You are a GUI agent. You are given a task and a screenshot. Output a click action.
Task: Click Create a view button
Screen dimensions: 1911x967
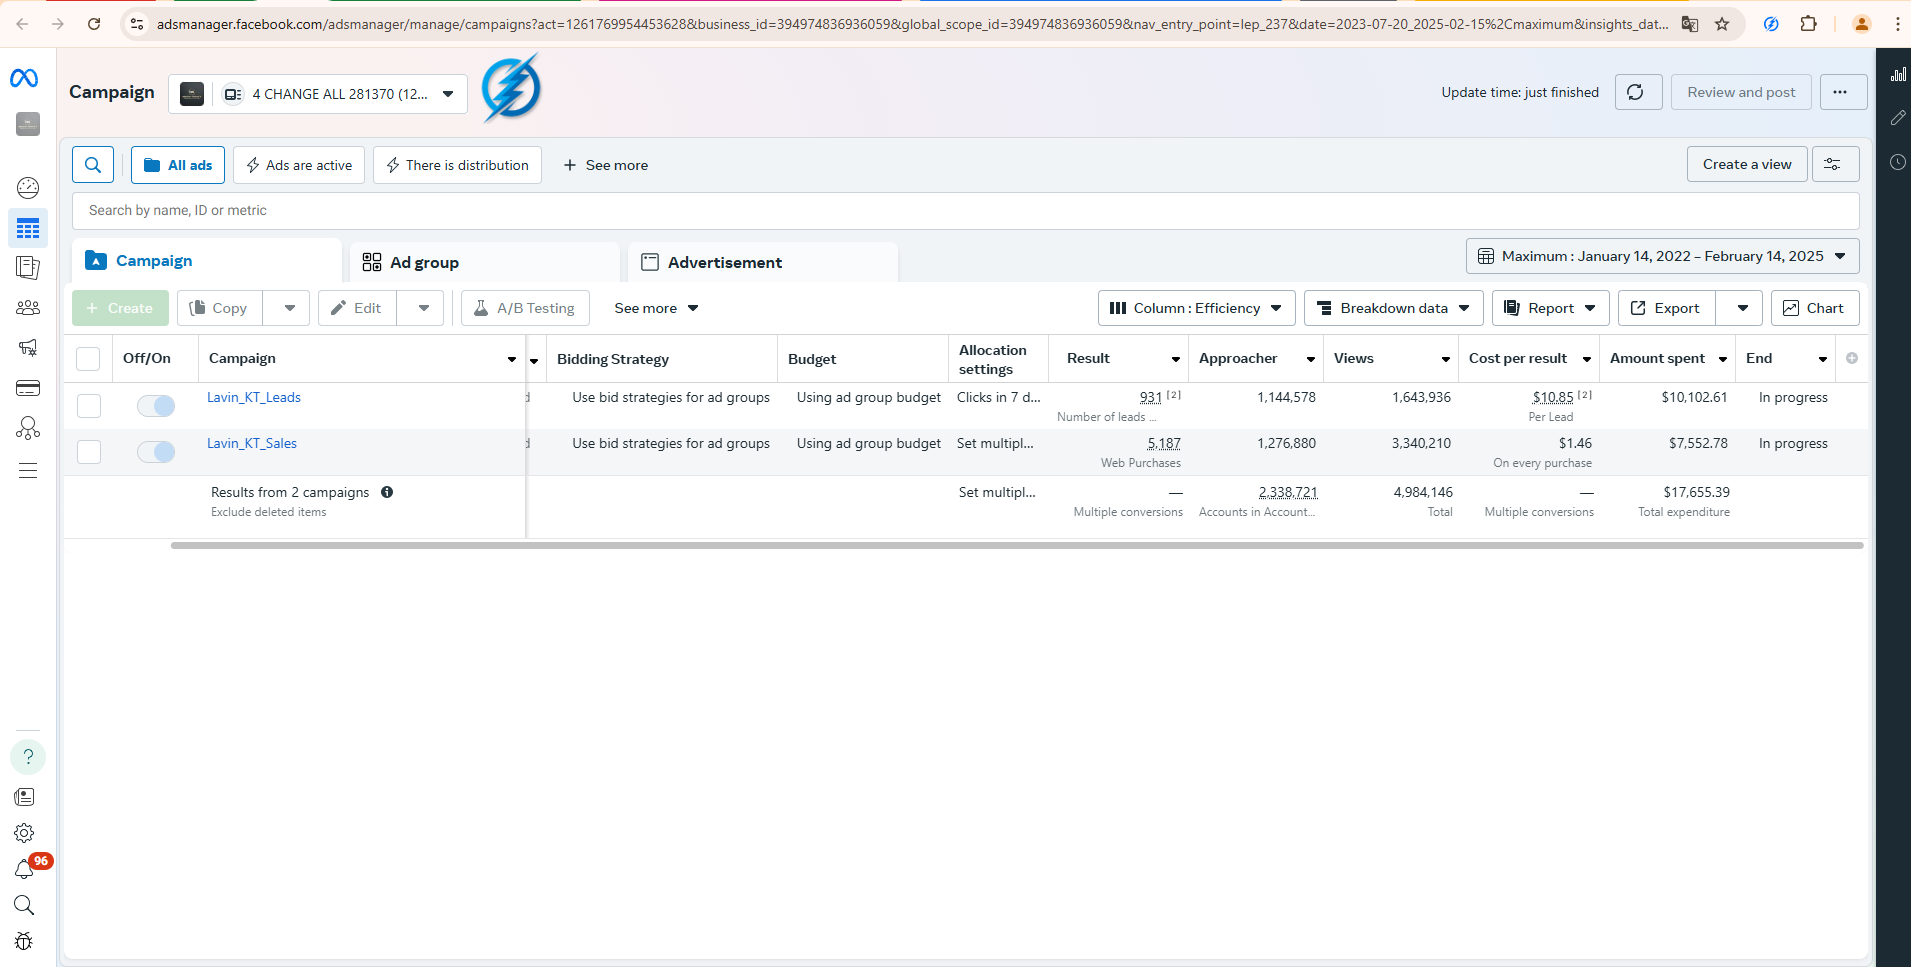click(1747, 164)
